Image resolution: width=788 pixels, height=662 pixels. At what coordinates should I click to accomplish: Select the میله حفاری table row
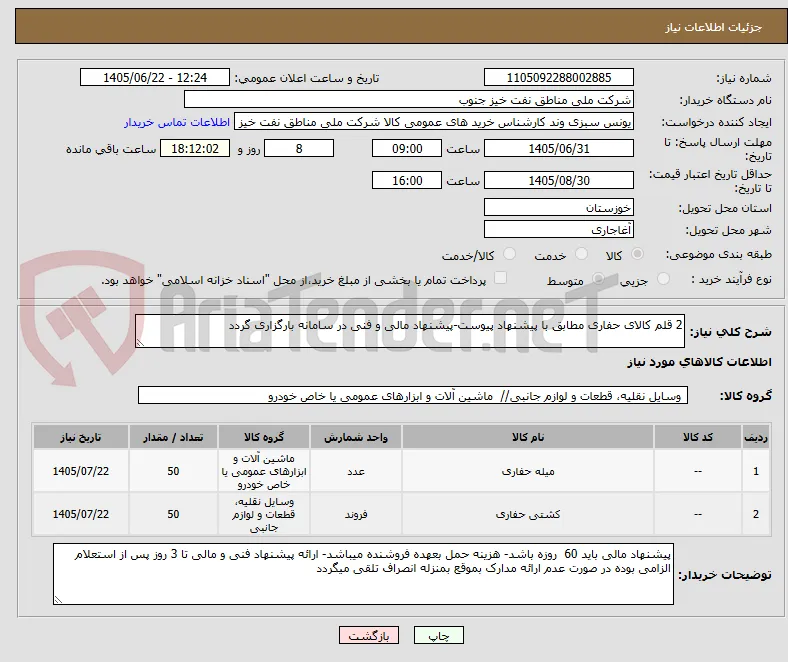coord(401,471)
